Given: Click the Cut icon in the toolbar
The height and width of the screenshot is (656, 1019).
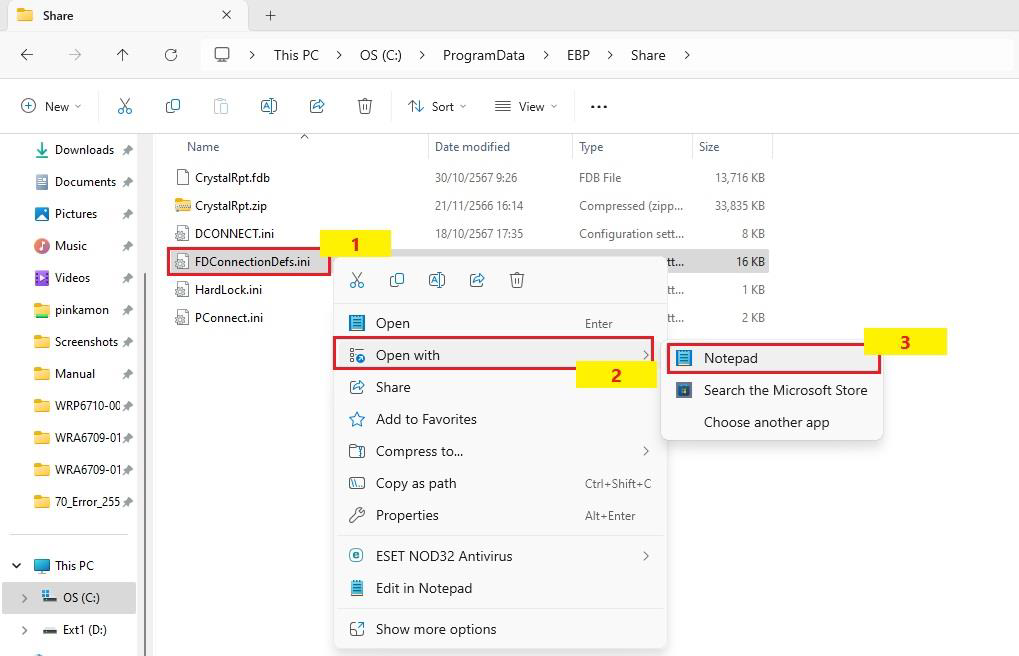Looking at the screenshot, I should tap(125, 106).
